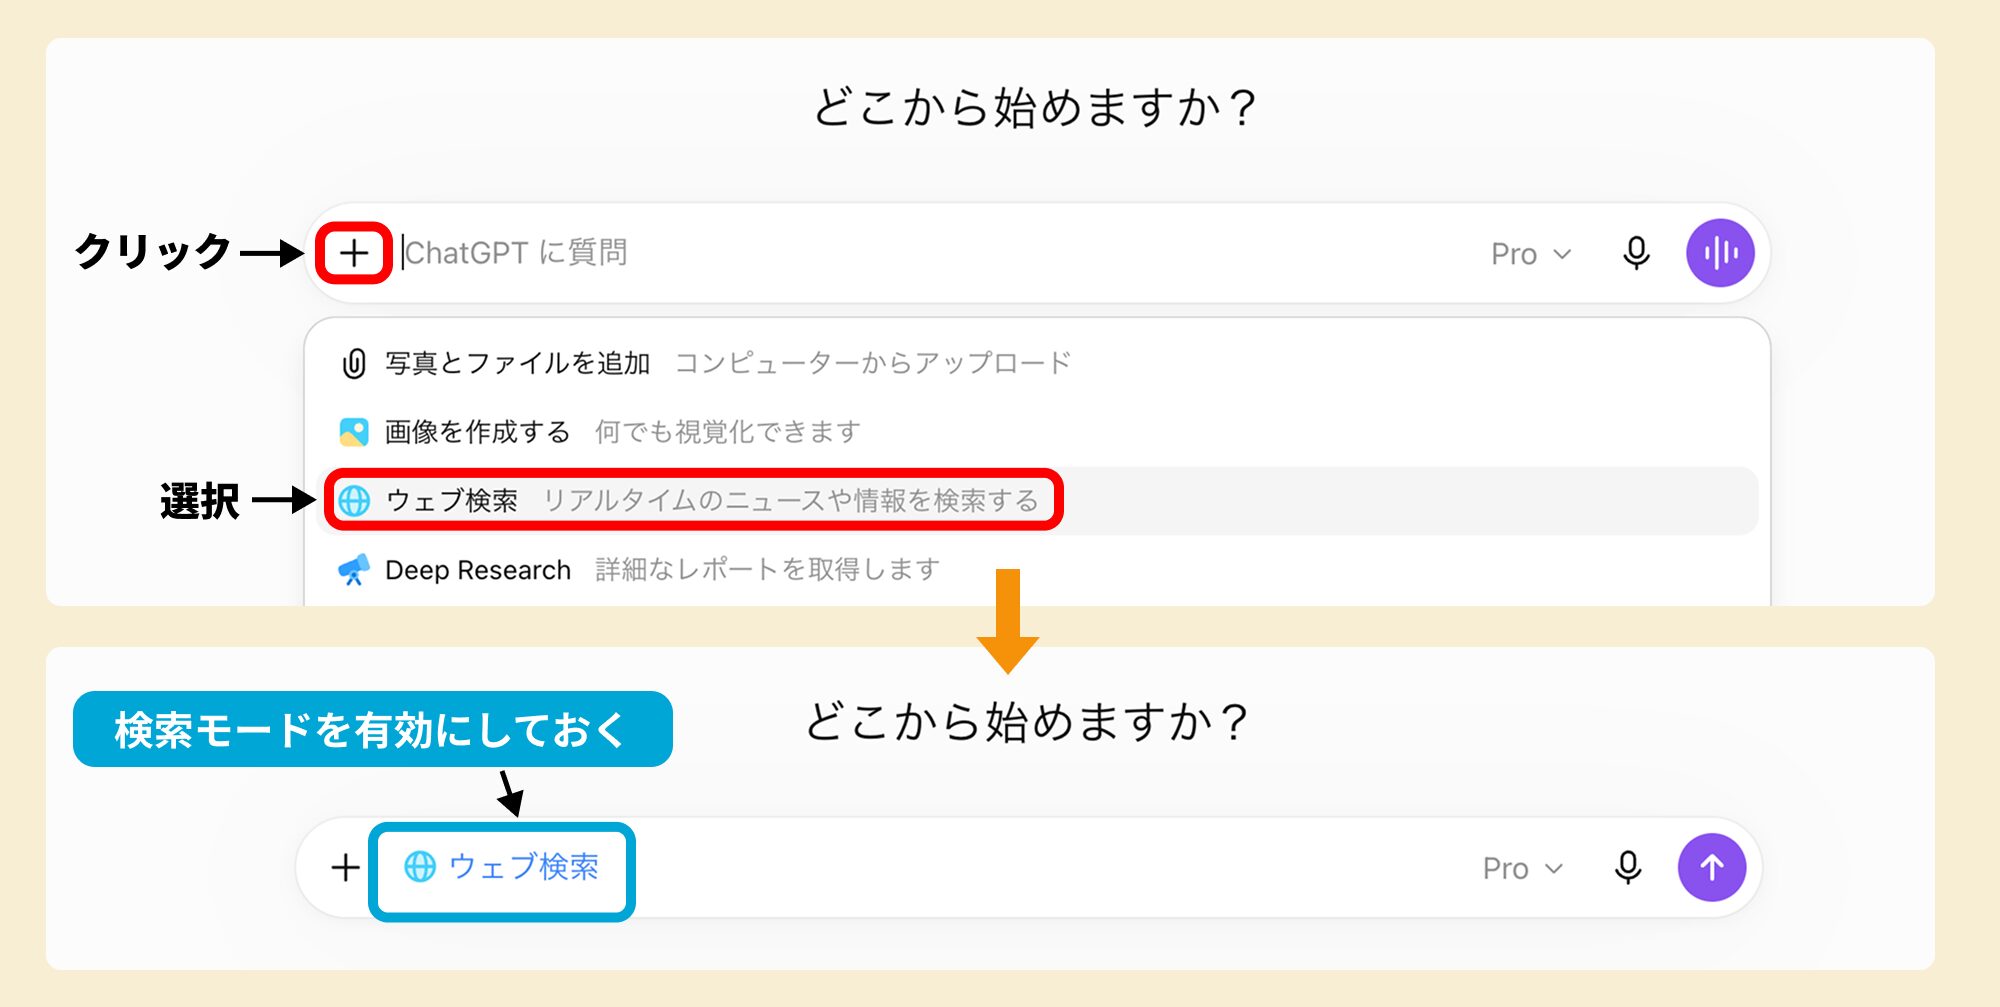
Task: Start voice mode with the purple waveform button
Action: click(x=1720, y=253)
